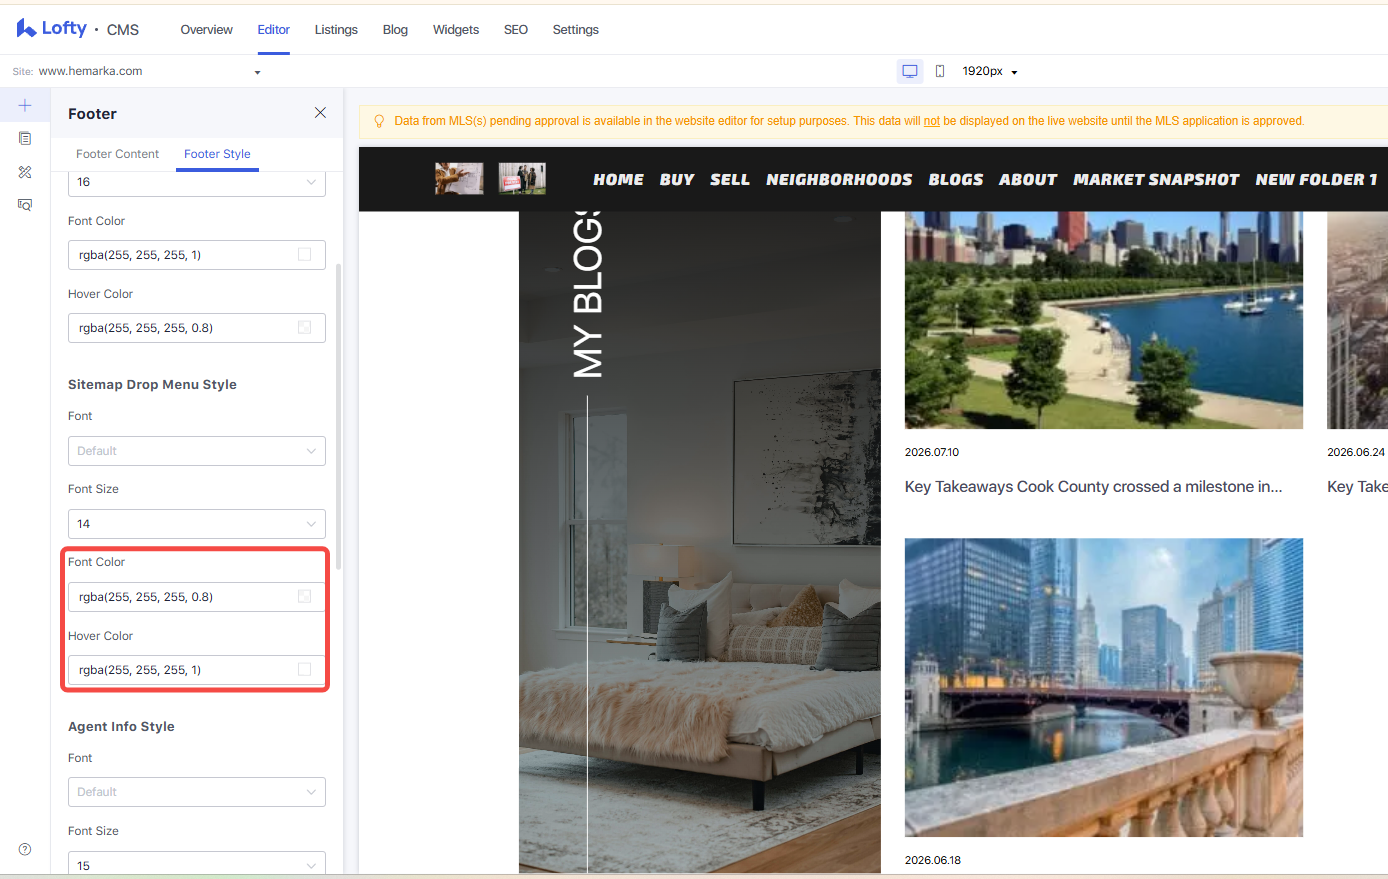Click the lightbulb notice icon
The height and width of the screenshot is (879, 1388).
point(379,121)
